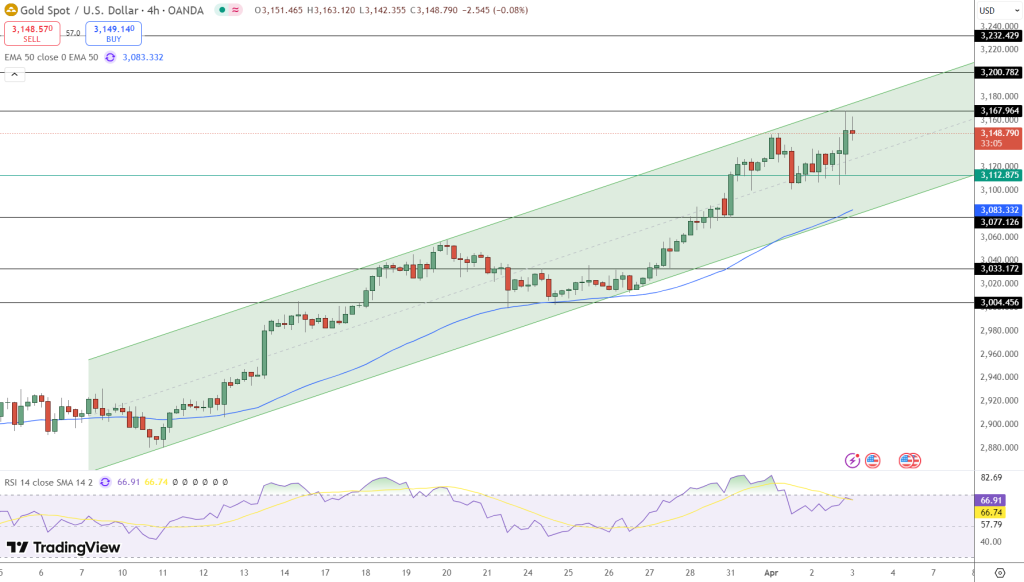Click the 13 date on time axis
This screenshot has width=1024, height=582.
click(244, 573)
